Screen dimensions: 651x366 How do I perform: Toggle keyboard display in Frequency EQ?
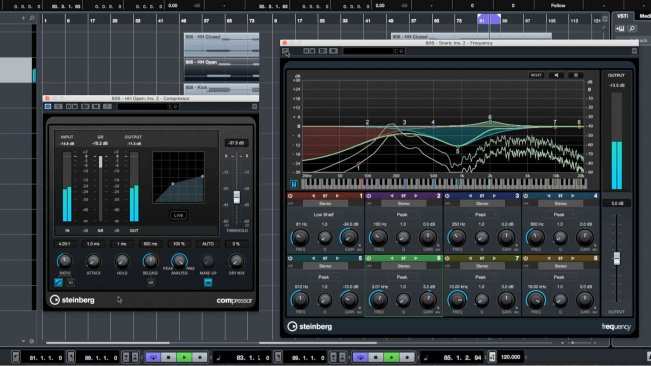click(x=294, y=184)
